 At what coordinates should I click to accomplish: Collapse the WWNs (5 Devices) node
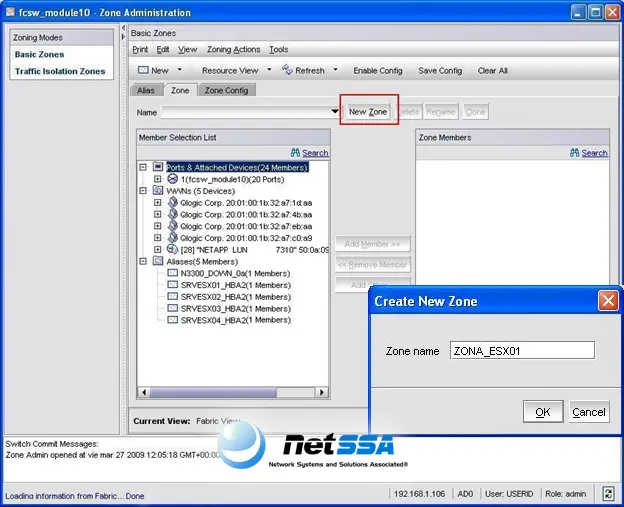[x=143, y=191]
